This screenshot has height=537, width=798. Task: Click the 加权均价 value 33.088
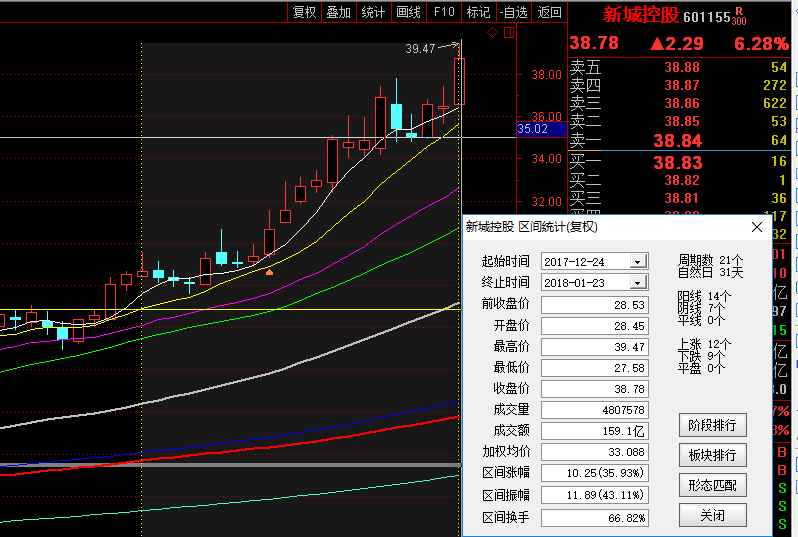point(595,452)
